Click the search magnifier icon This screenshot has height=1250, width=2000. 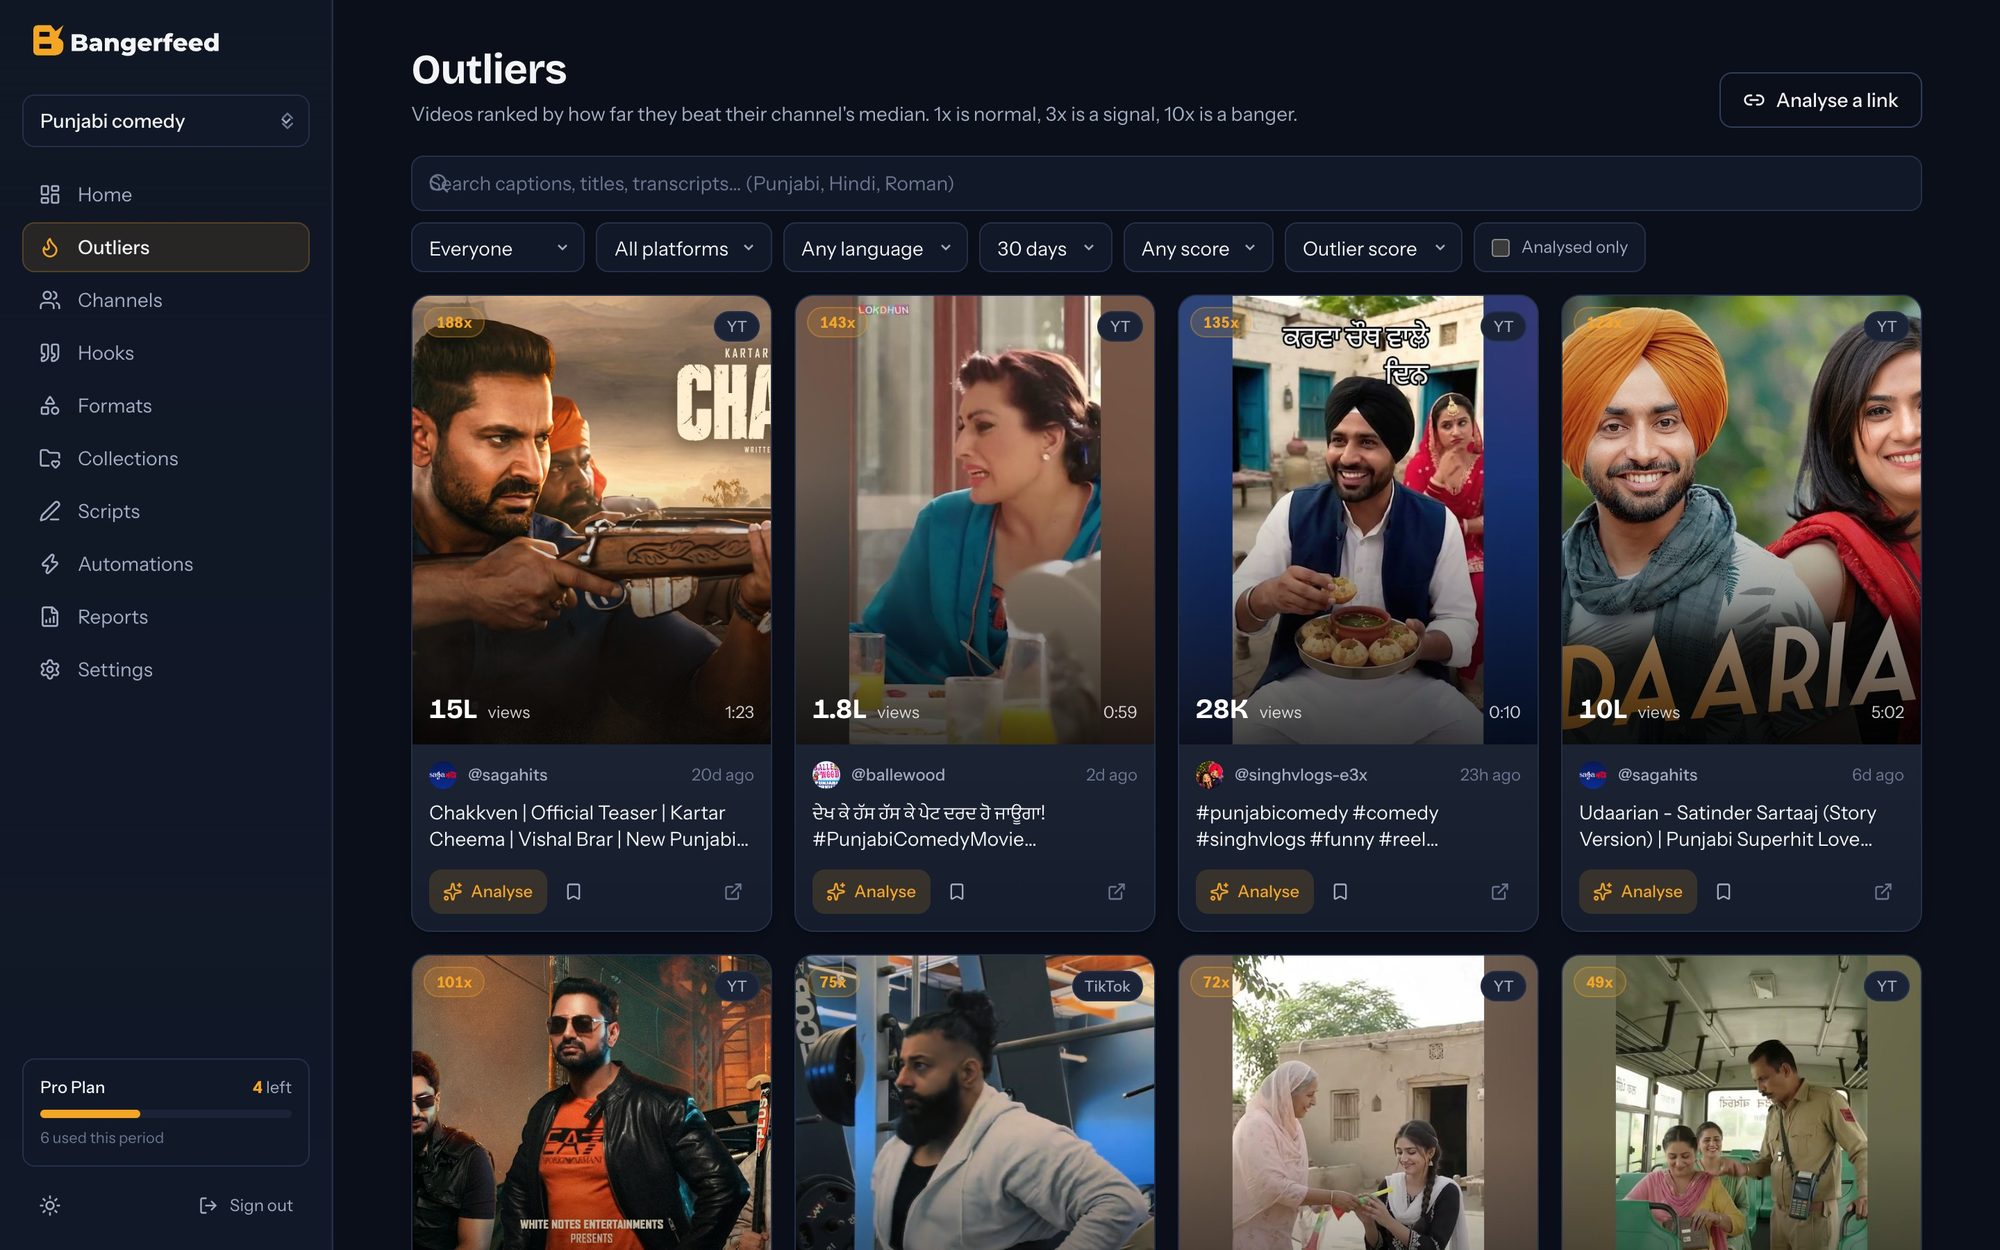click(438, 183)
